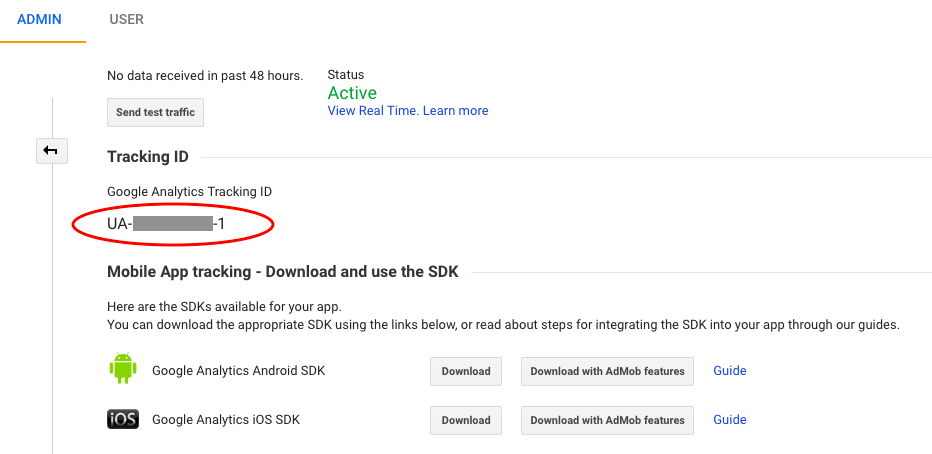Download the Google Analytics iOS SDK
Image resolution: width=932 pixels, height=454 pixels.
tap(466, 420)
